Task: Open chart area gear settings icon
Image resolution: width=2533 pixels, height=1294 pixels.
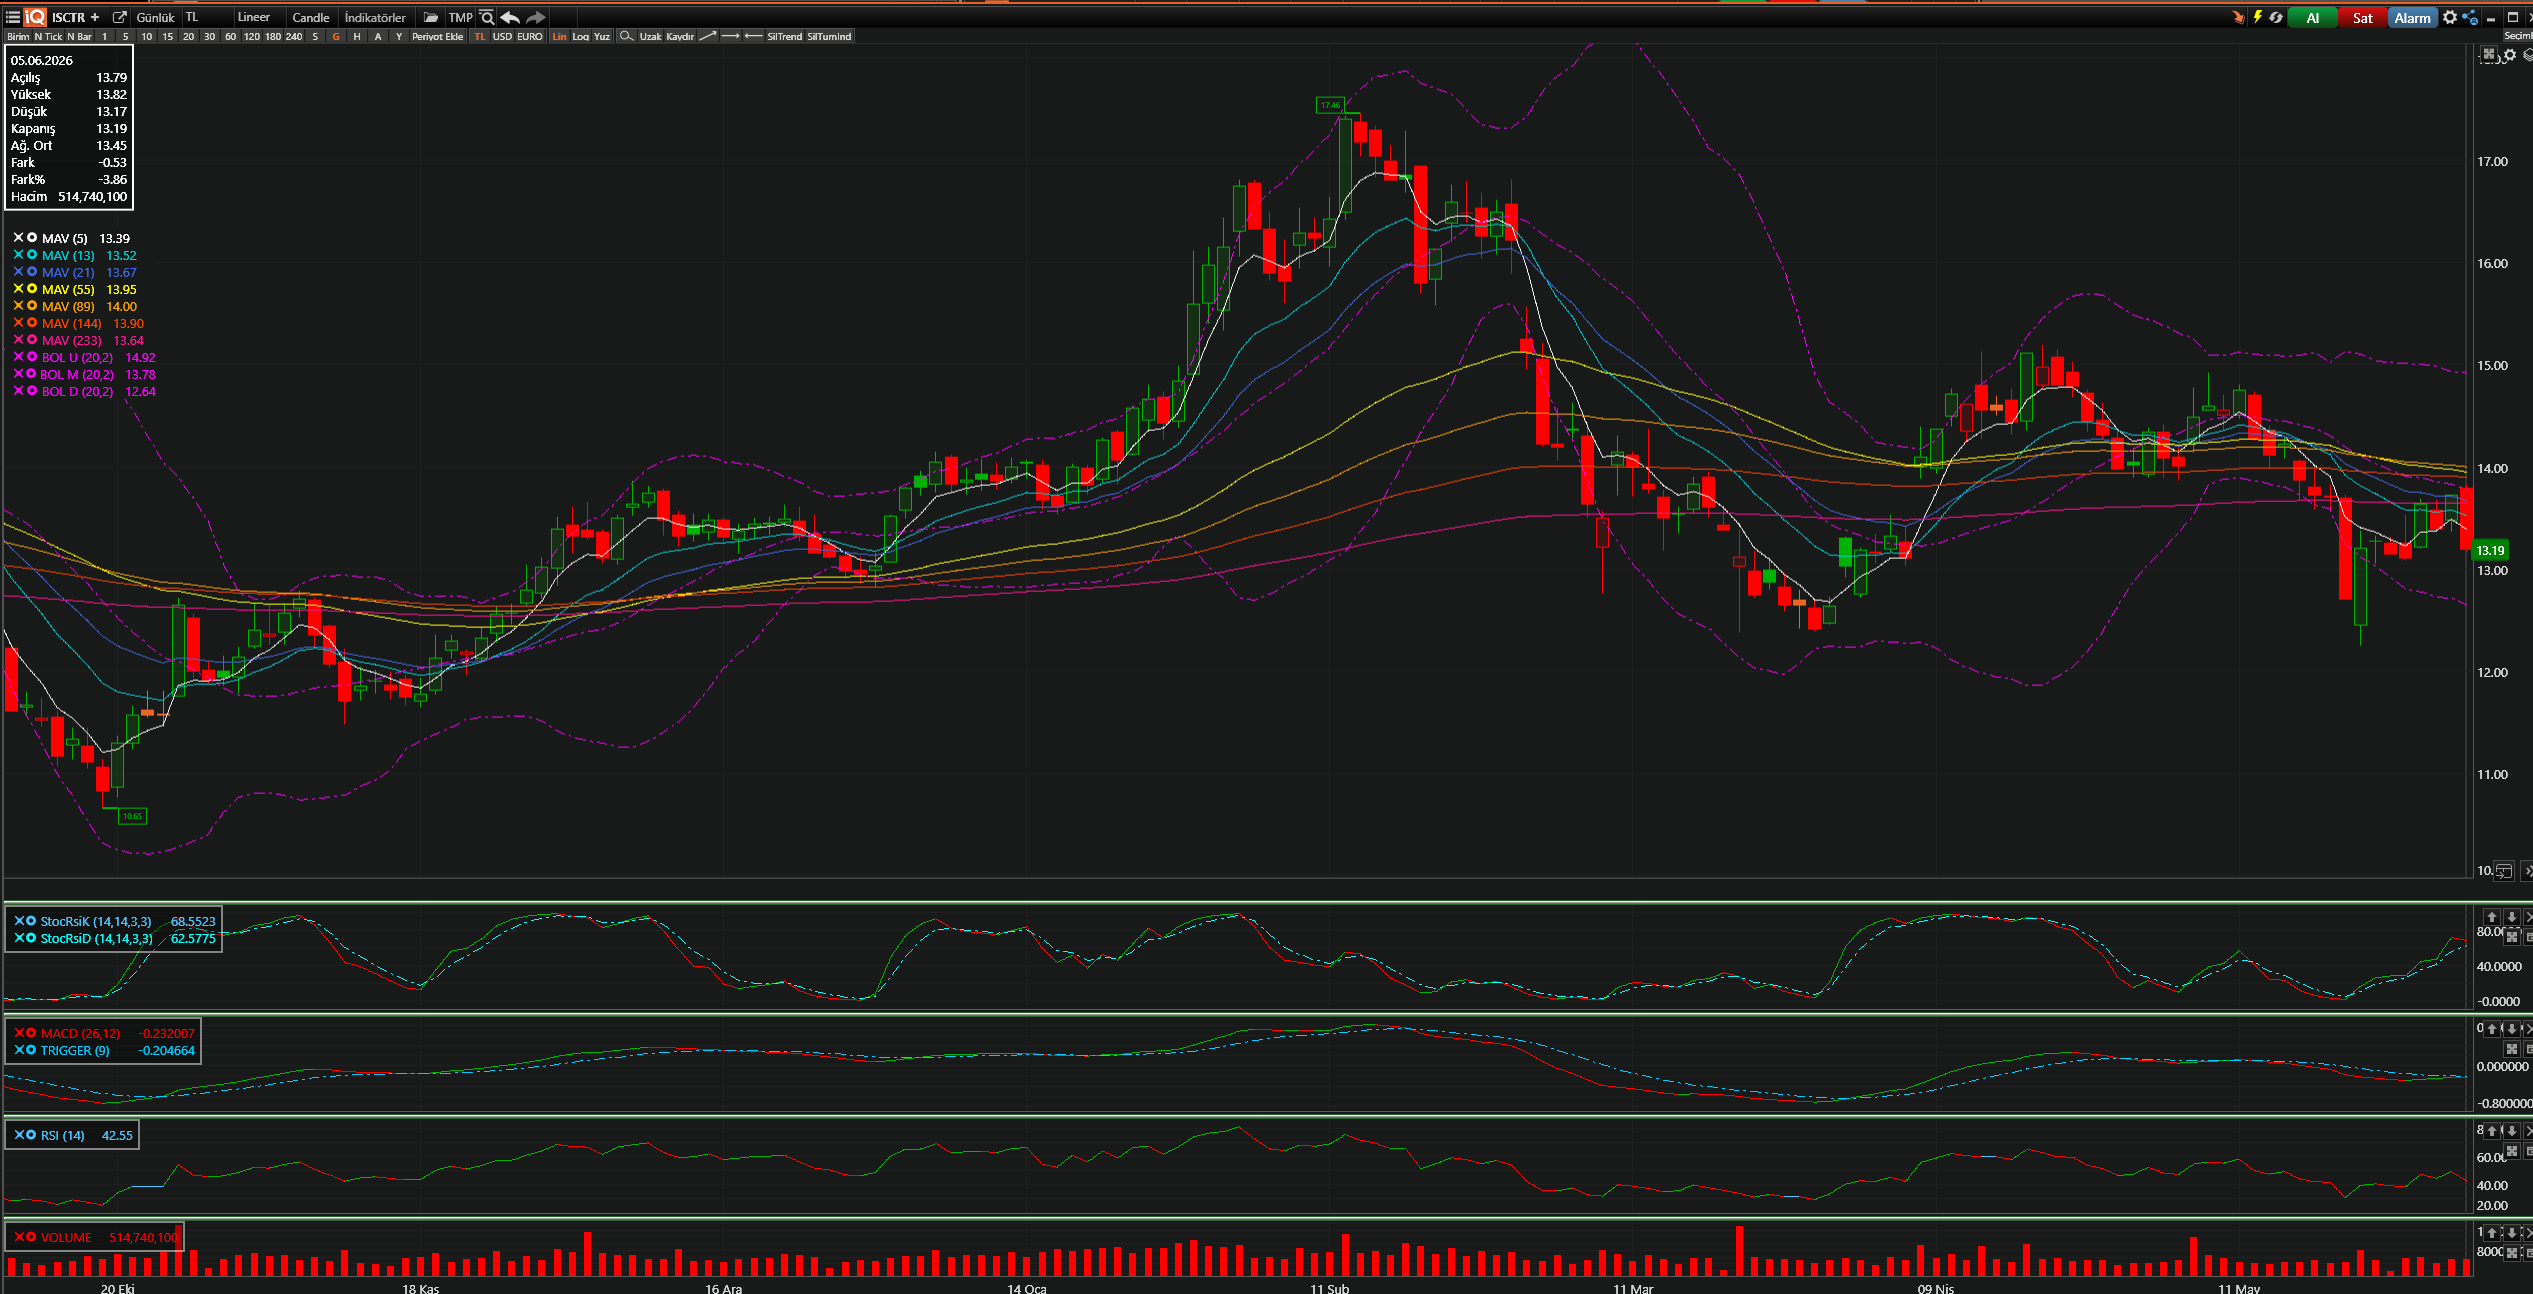Action: coord(2509,55)
